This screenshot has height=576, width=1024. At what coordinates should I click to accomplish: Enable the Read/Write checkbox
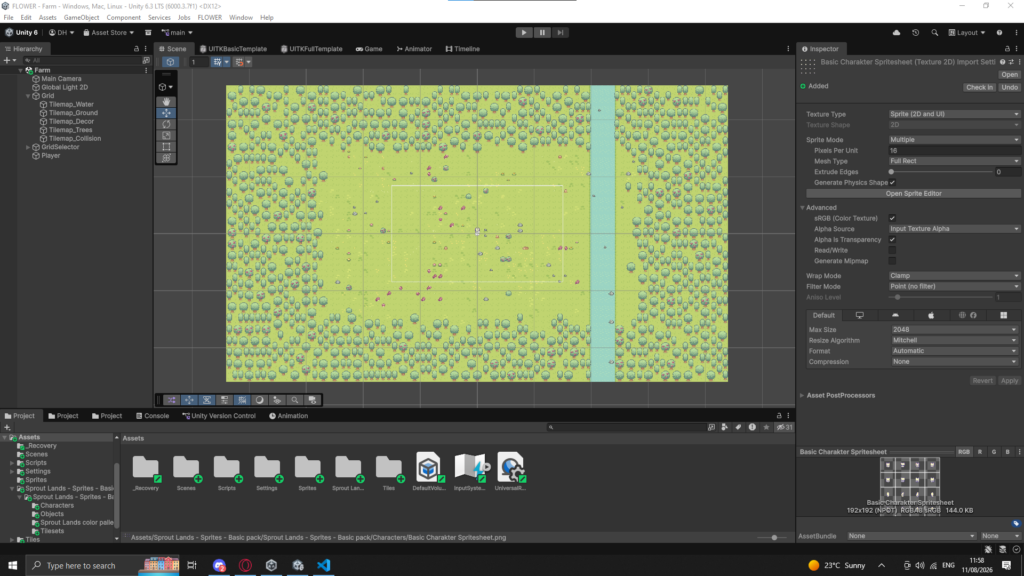(x=892, y=250)
